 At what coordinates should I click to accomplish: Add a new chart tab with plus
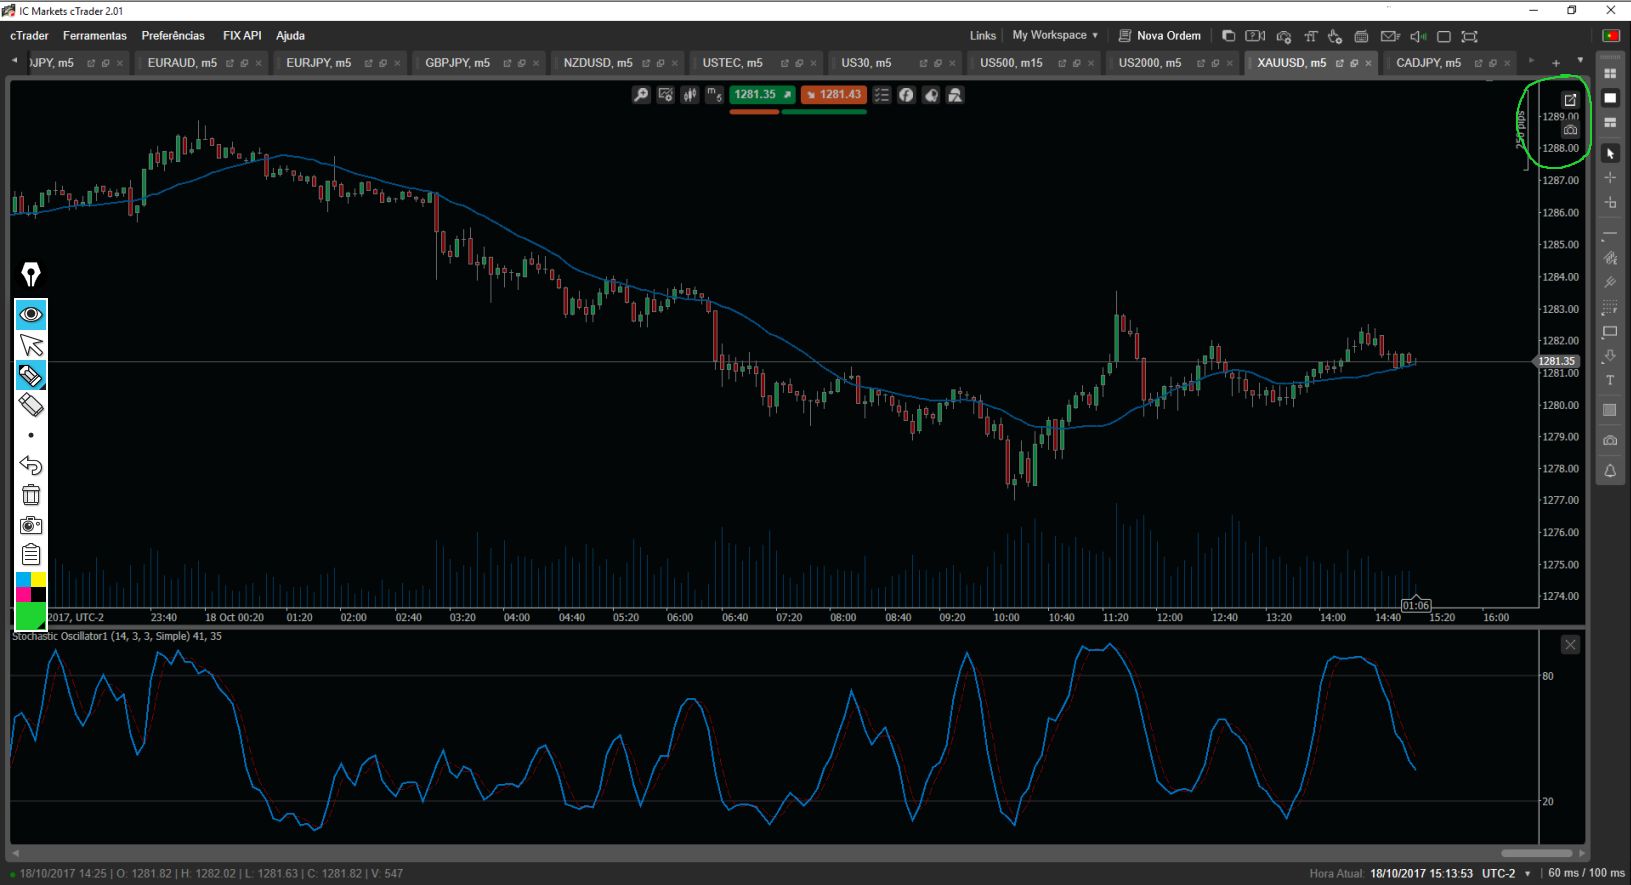coord(1556,63)
